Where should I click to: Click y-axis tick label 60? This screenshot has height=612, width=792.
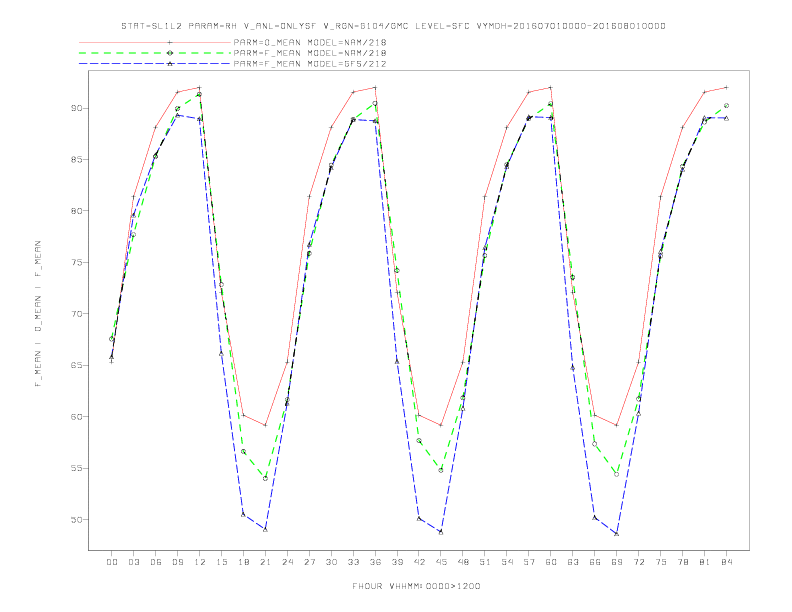click(x=76, y=417)
